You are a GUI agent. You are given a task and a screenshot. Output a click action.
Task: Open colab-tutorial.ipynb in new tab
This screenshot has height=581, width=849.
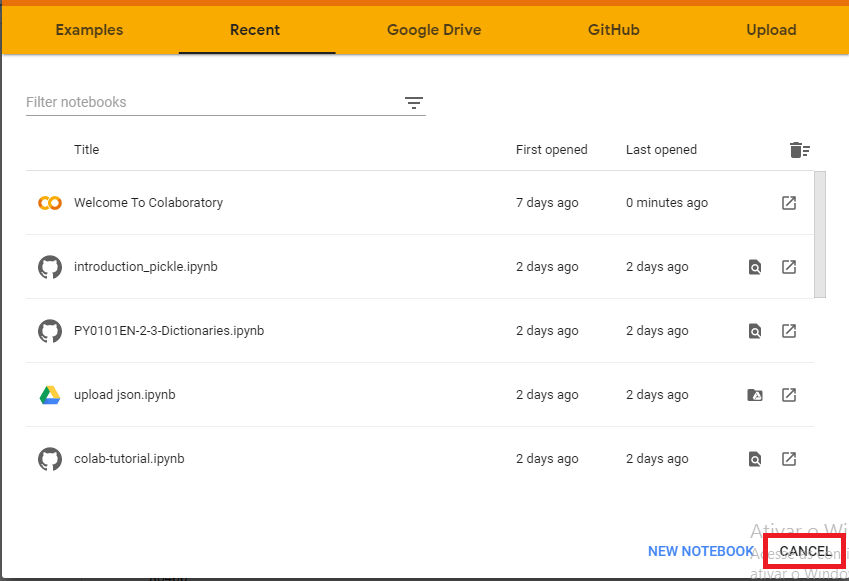pos(789,459)
